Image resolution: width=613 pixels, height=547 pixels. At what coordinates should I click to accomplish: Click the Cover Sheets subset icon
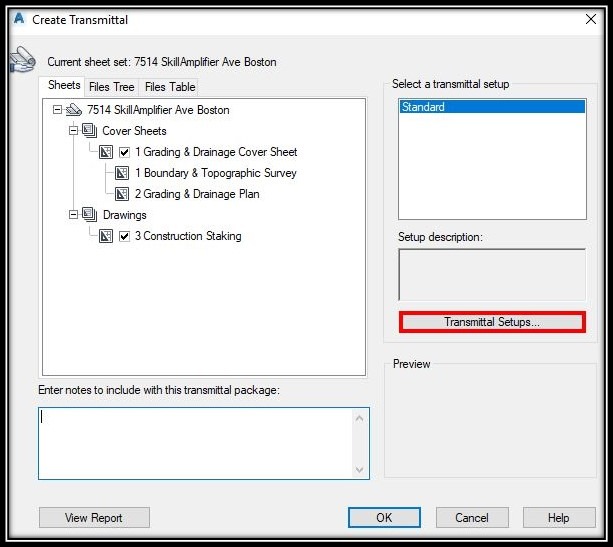(x=90, y=131)
